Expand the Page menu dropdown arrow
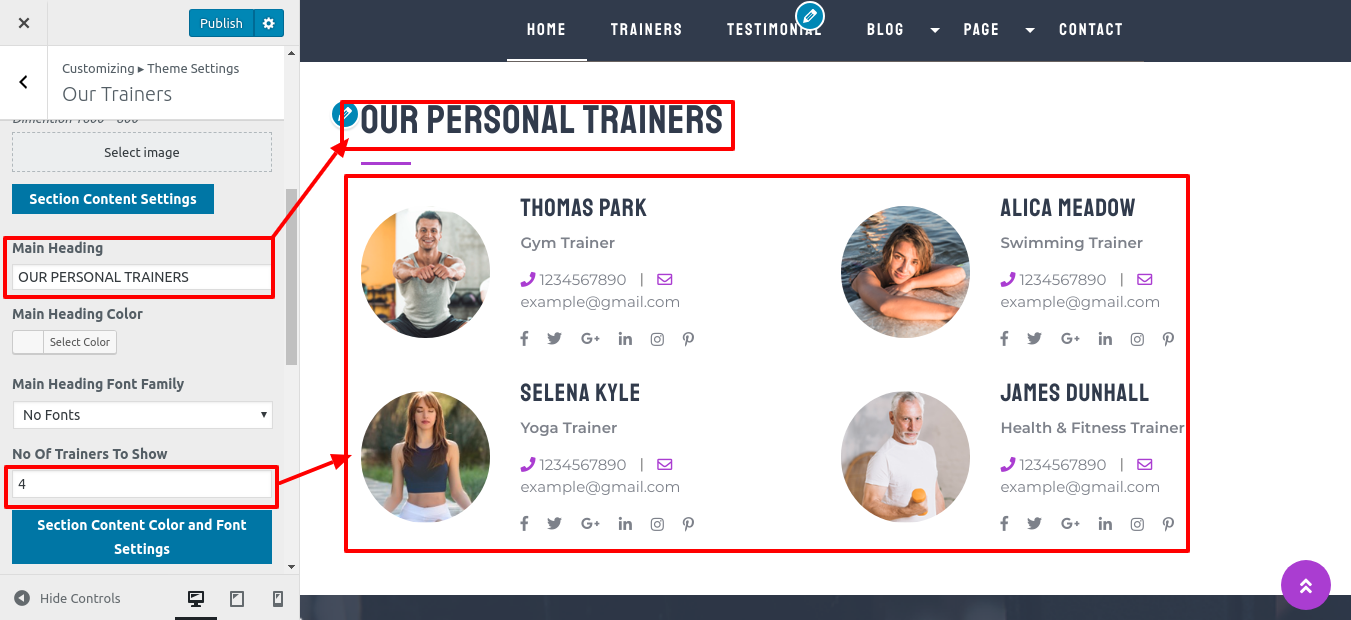Screen dimensions: 1351x620 1030,30
